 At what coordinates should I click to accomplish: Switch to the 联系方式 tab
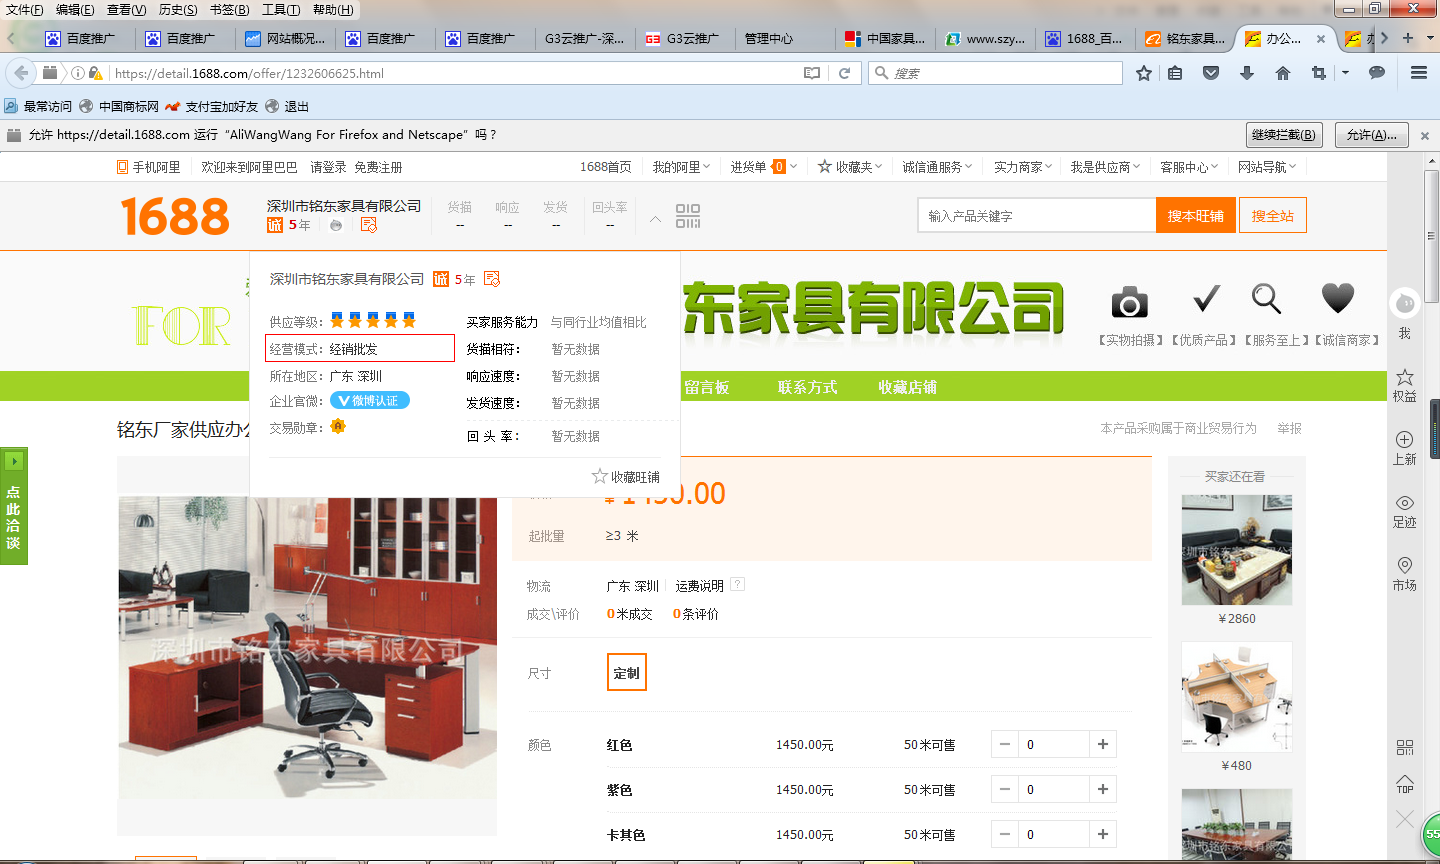point(808,387)
